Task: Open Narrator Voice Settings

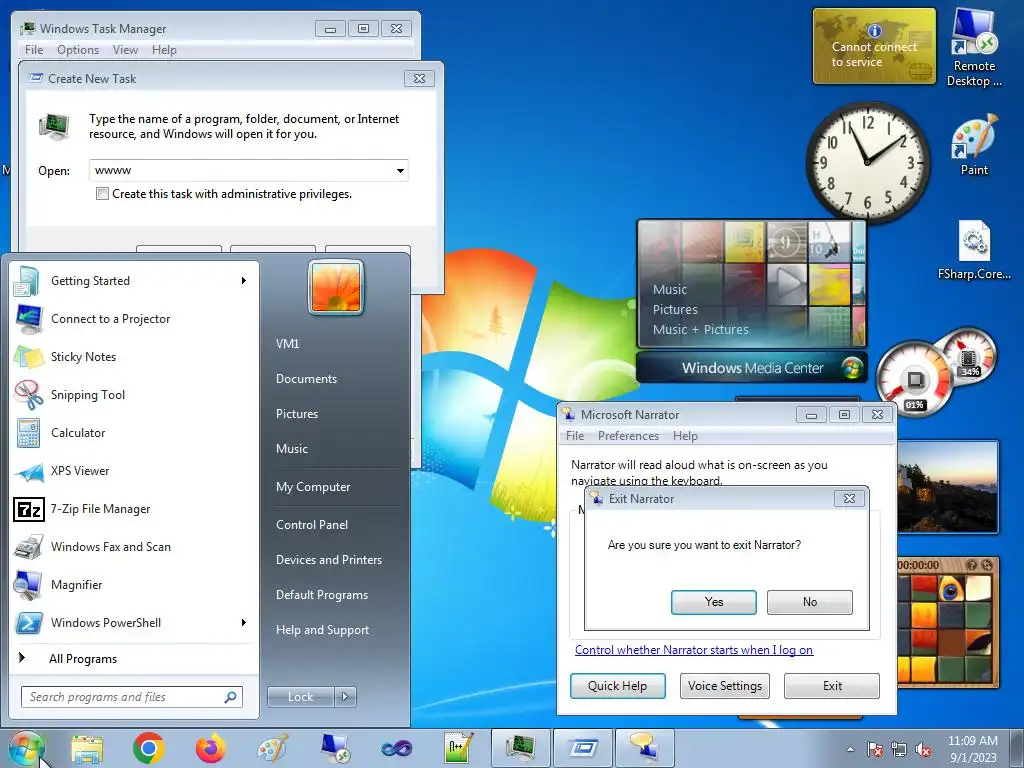Action: click(x=725, y=686)
